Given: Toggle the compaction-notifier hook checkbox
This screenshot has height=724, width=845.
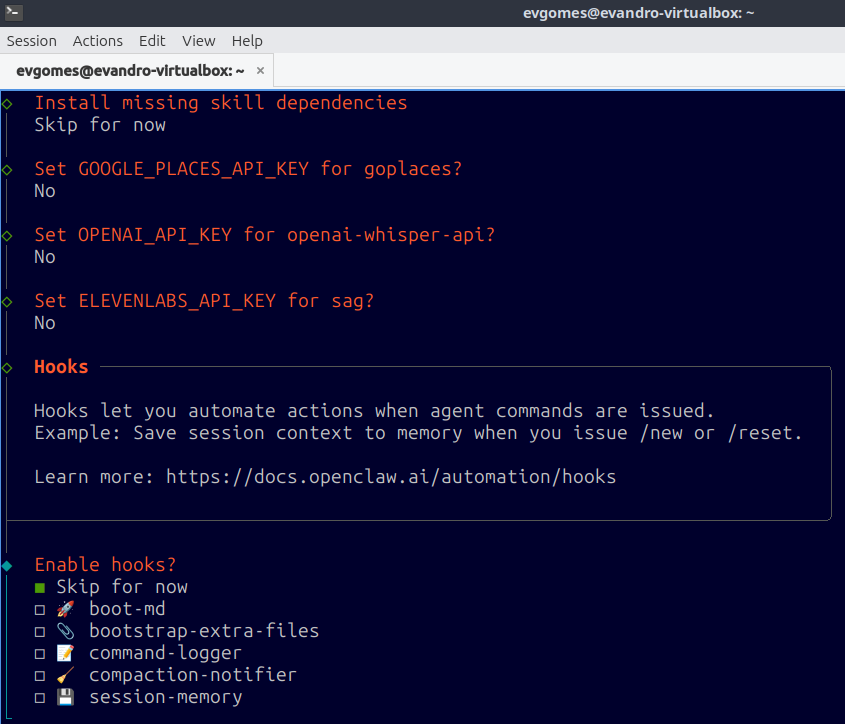Looking at the screenshot, I should pyautogui.click(x=40, y=676).
